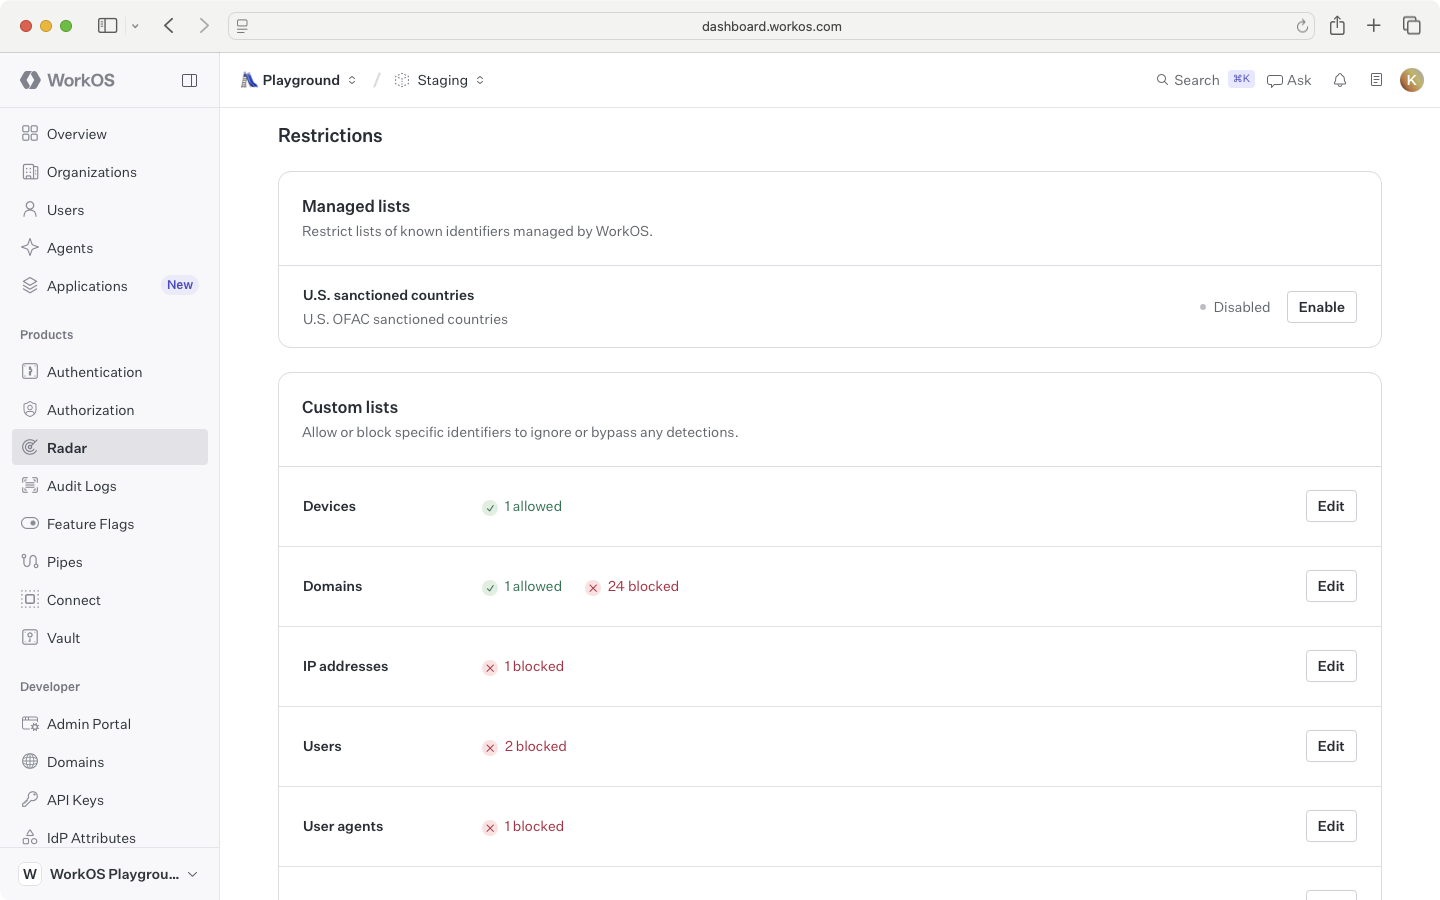1440x900 pixels.
Task: Open a new Safari tab
Action: coord(1374,26)
